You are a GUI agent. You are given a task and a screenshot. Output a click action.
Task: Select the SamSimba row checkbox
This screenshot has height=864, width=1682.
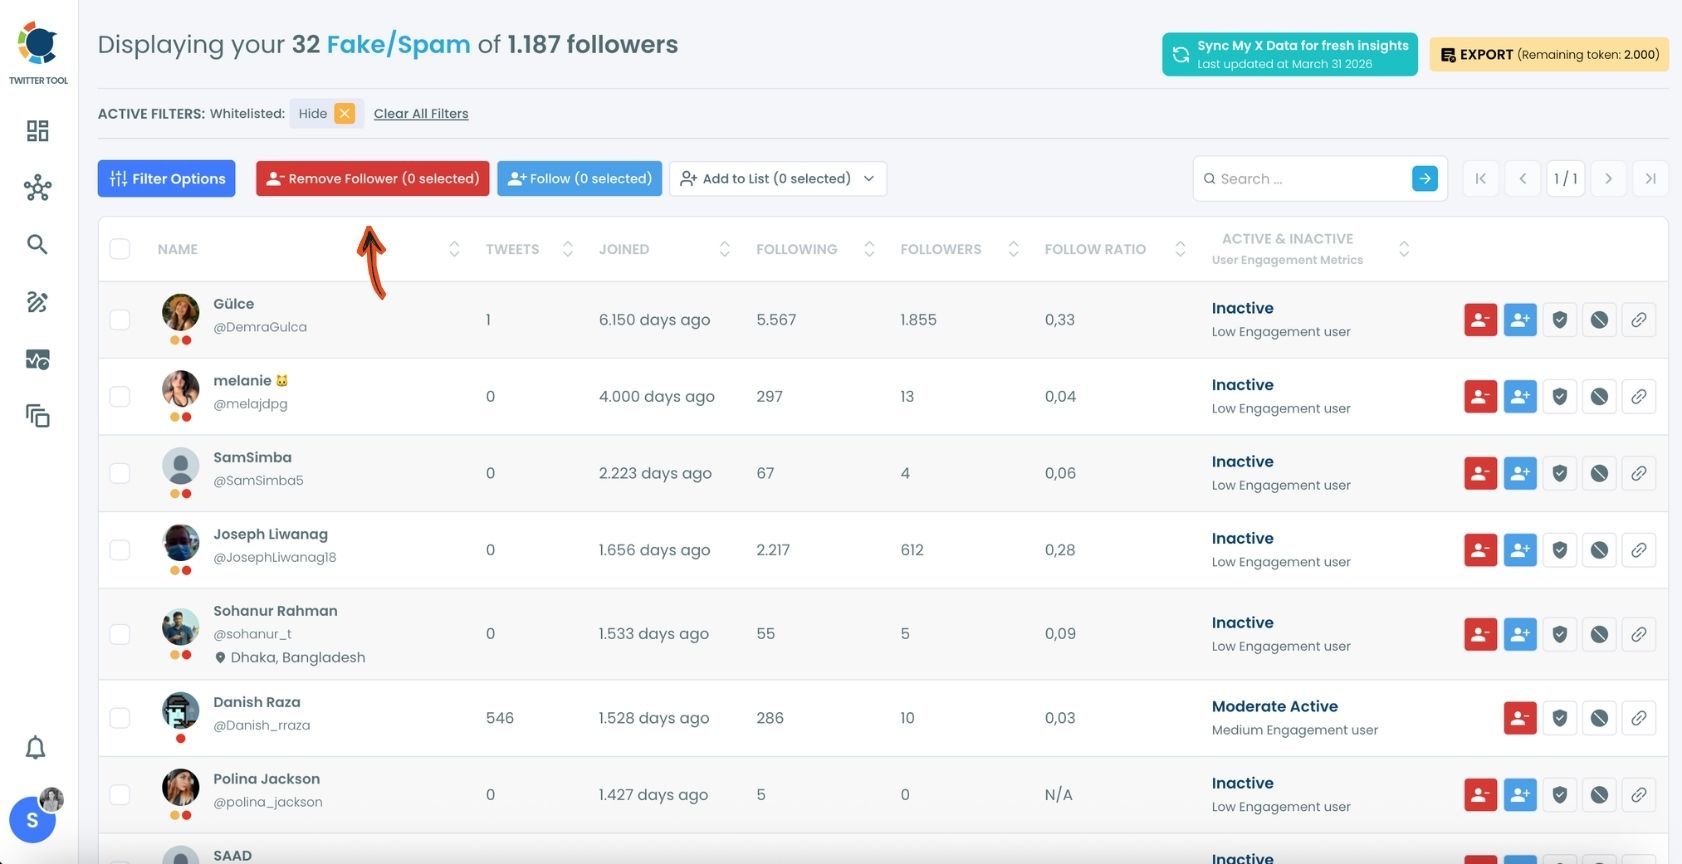coord(120,474)
